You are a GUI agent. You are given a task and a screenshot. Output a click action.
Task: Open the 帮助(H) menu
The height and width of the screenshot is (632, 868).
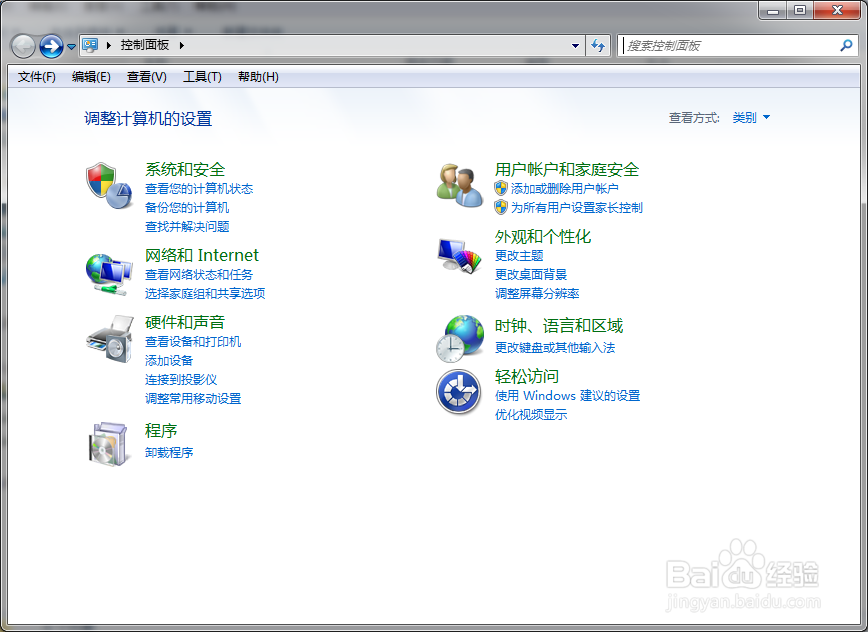point(258,77)
